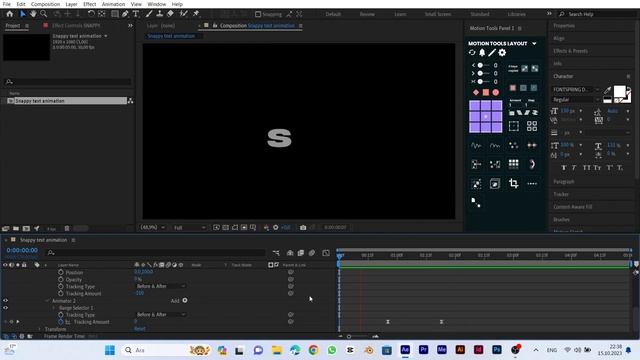Open Motion Tools gear settings
Screen dimensions: 640x360
click(x=502, y=53)
